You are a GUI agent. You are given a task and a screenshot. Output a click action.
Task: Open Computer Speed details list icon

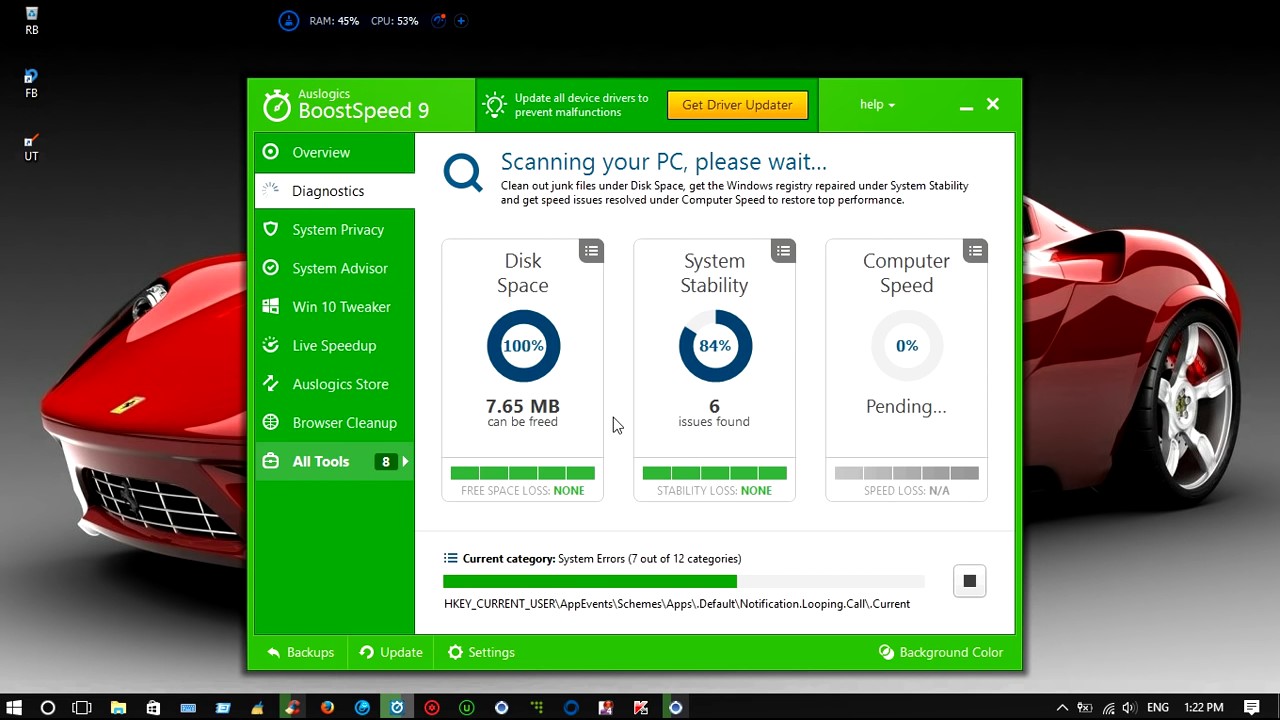(x=975, y=251)
